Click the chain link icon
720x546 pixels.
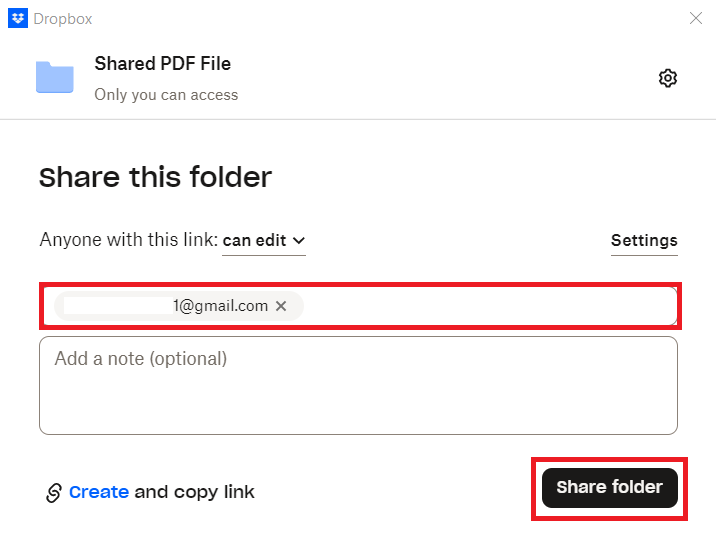[x=53, y=493]
